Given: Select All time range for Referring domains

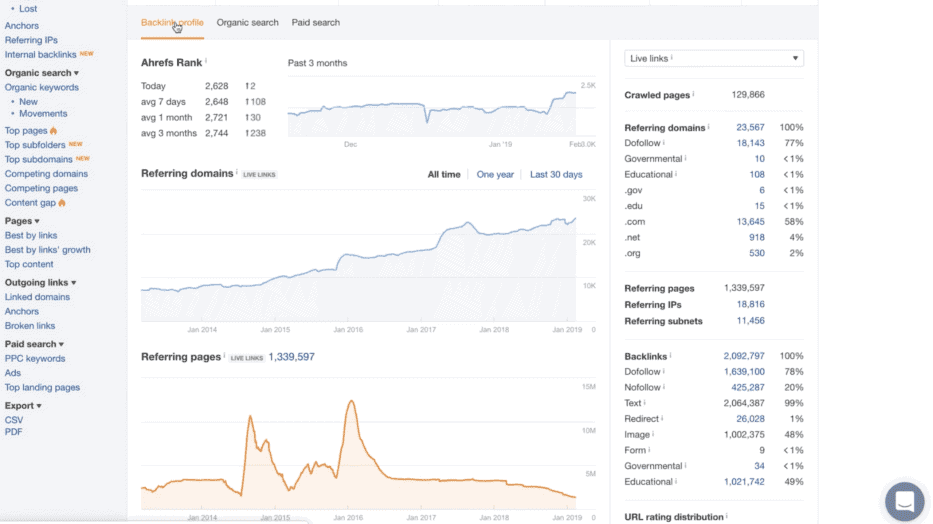Looking at the screenshot, I should click(x=444, y=174).
